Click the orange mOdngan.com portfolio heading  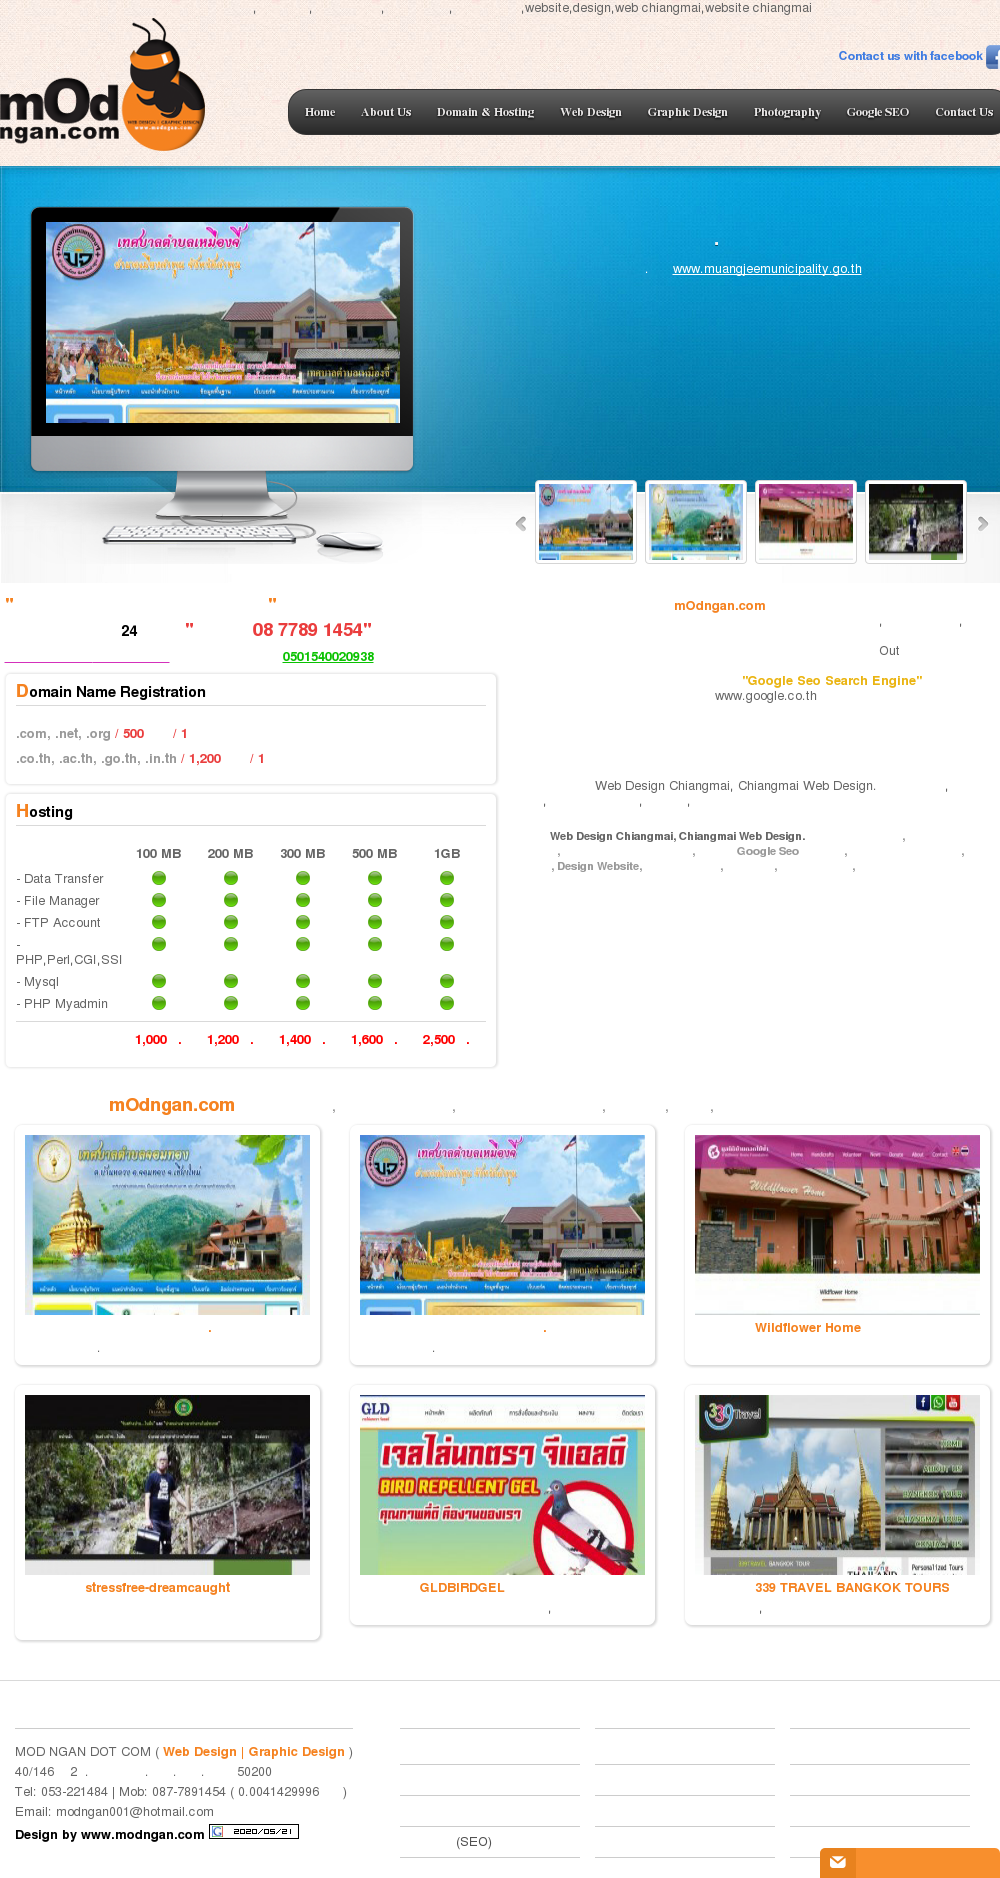coord(172,1105)
